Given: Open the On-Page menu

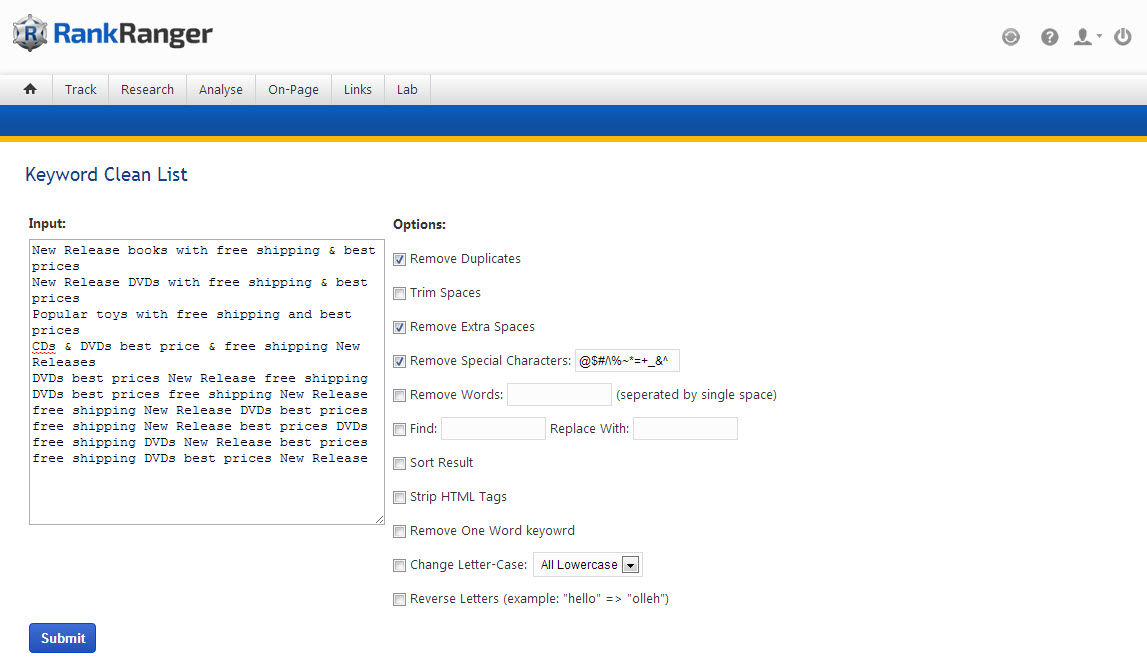Looking at the screenshot, I should click(293, 89).
